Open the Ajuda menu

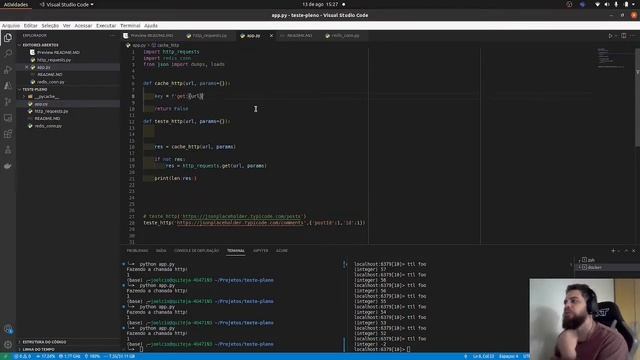tap(151, 26)
